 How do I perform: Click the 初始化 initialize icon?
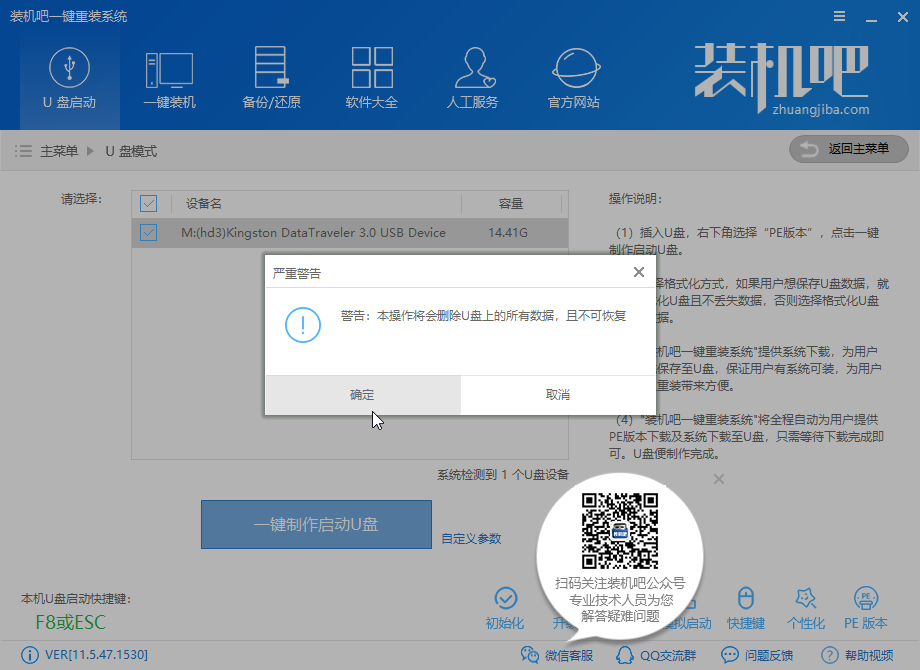(505, 608)
